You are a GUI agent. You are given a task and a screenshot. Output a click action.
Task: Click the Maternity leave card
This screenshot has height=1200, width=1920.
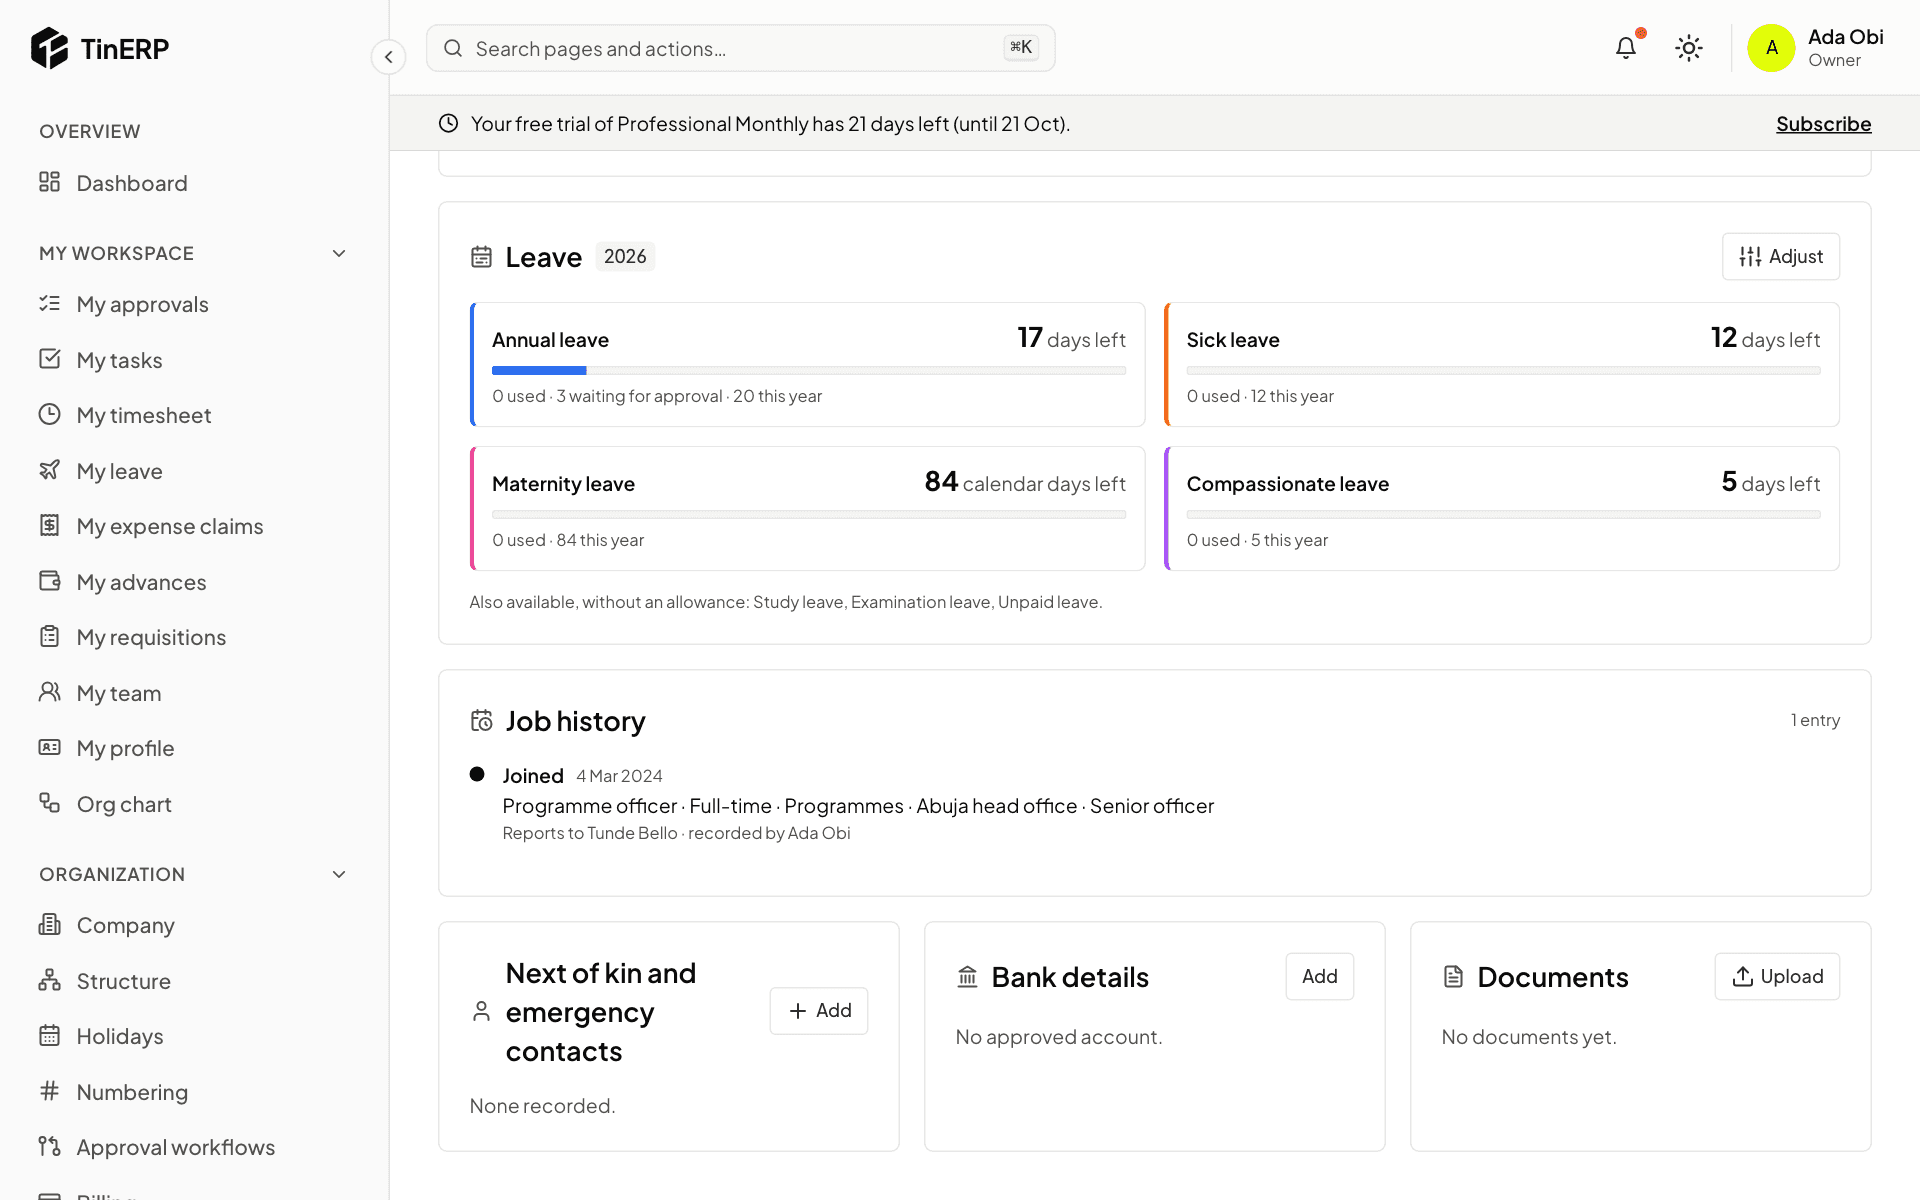coord(808,509)
